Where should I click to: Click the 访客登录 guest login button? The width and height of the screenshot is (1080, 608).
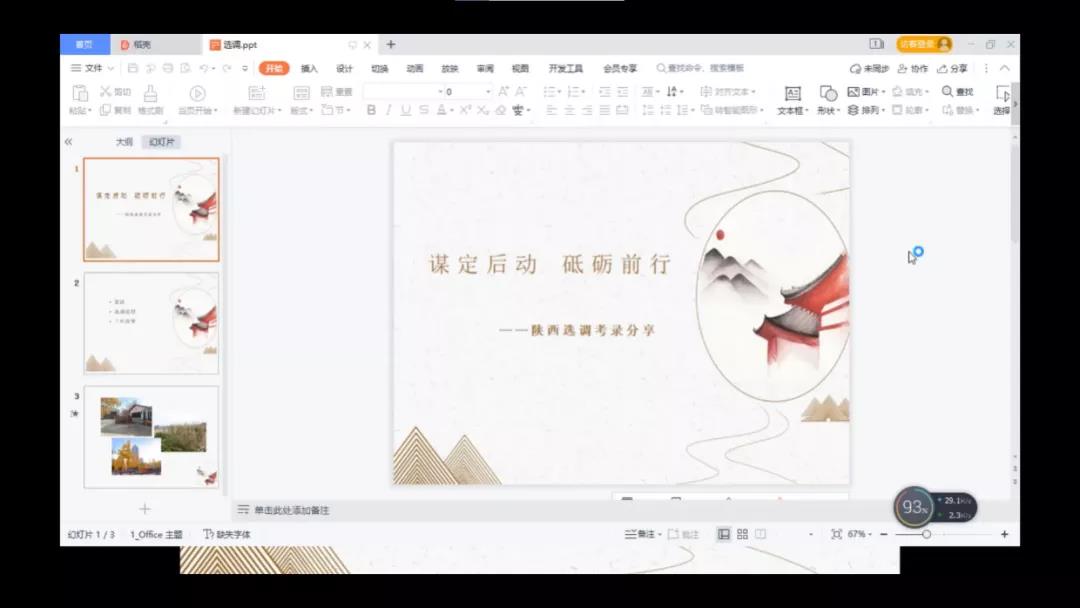[923, 44]
